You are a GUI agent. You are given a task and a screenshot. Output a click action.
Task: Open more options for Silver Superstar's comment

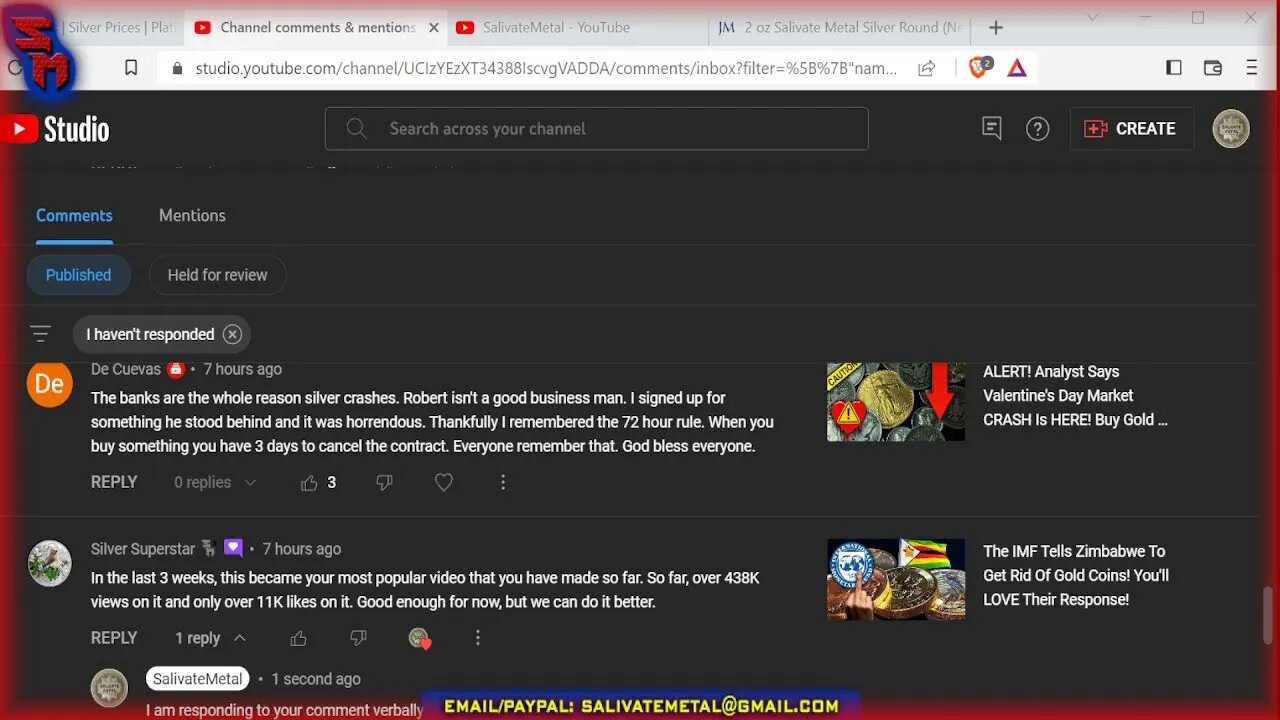click(x=478, y=638)
